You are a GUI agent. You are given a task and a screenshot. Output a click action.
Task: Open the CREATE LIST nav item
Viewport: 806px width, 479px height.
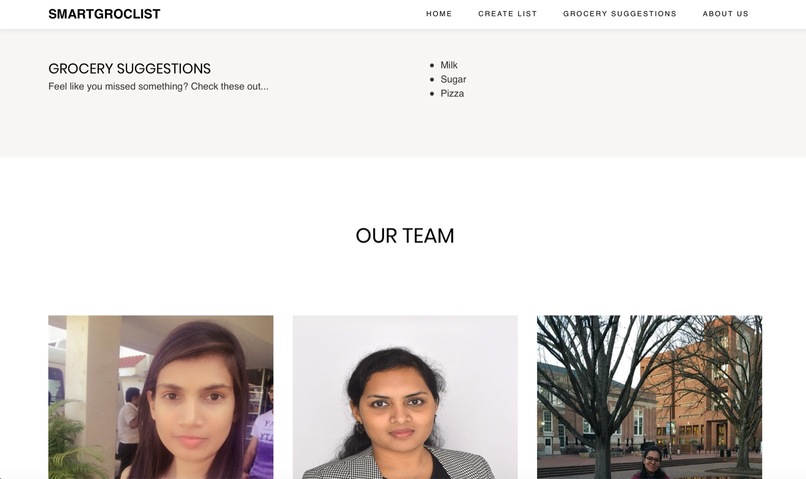pos(507,14)
